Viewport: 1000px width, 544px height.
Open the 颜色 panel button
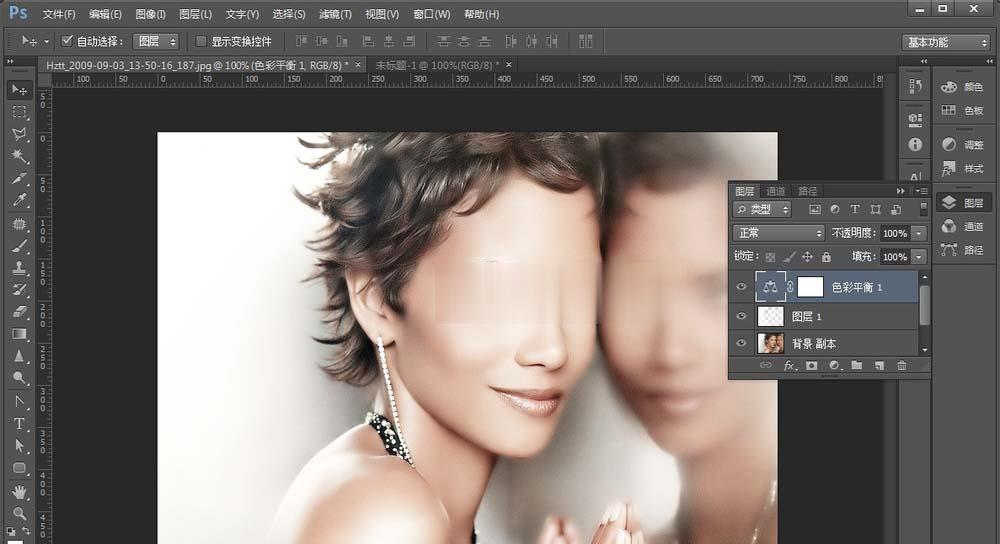click(x=963, y=87)
